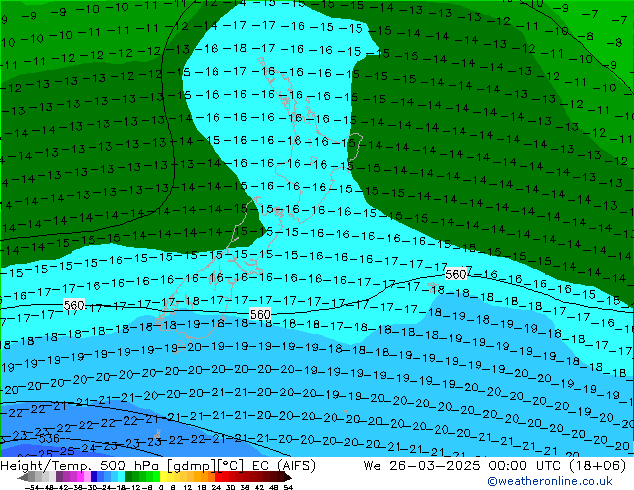This screenshot has height=490, width=634.
Task: Click the "560" label beside the "-17" values near the left map edge
Action: pos(74,305)
